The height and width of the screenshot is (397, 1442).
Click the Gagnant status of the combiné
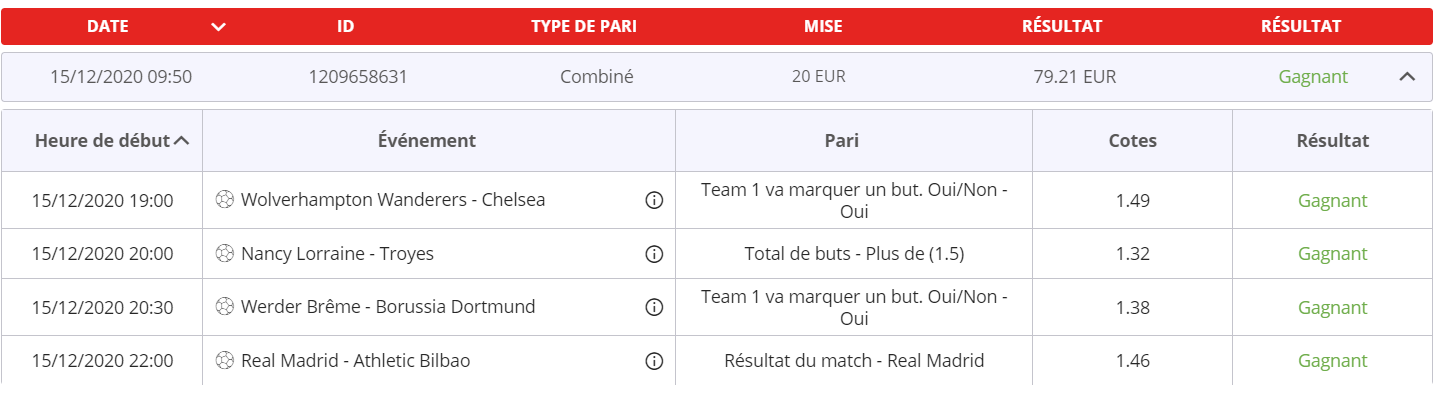1313,77
